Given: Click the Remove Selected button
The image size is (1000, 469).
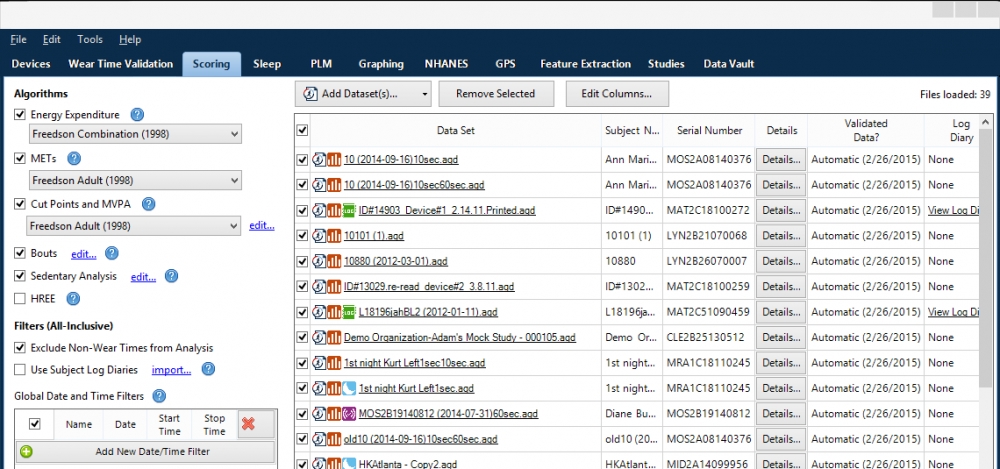Looking at the screenshot, I should tap(495, 94).
